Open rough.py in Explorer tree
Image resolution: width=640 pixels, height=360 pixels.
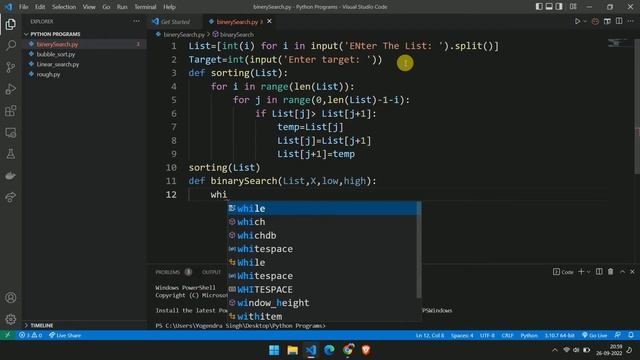pos(48,74)
